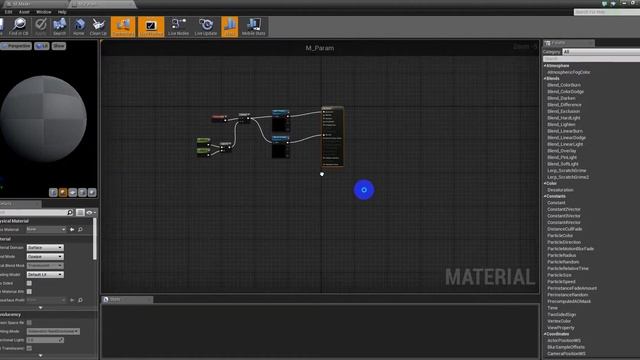The width and height of the screenshot is (640, 360).
Task: Browse to Subsurface Profile with its magnifier icon
Action: coord(80,300)
